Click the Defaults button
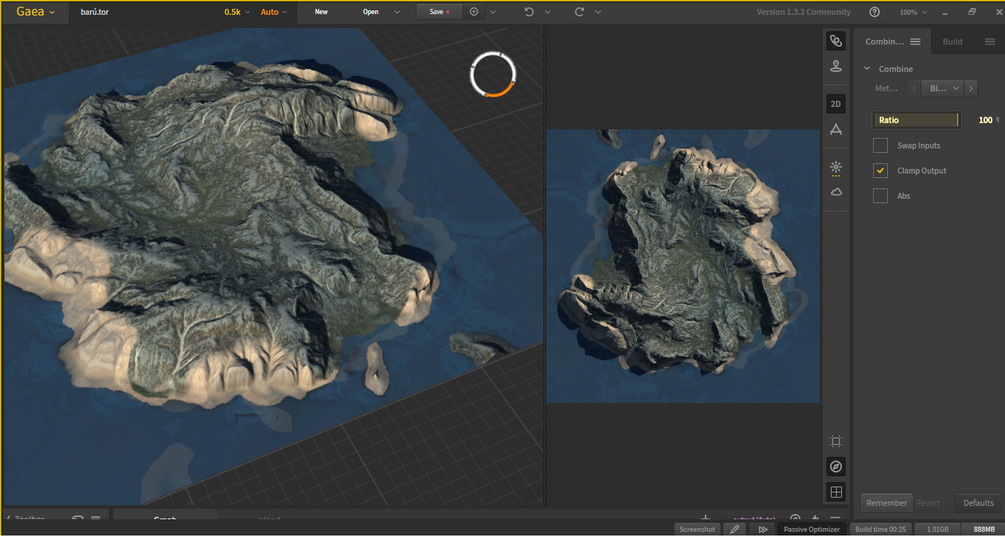This screenshot has width=1005, height=537. pos(977,503)
